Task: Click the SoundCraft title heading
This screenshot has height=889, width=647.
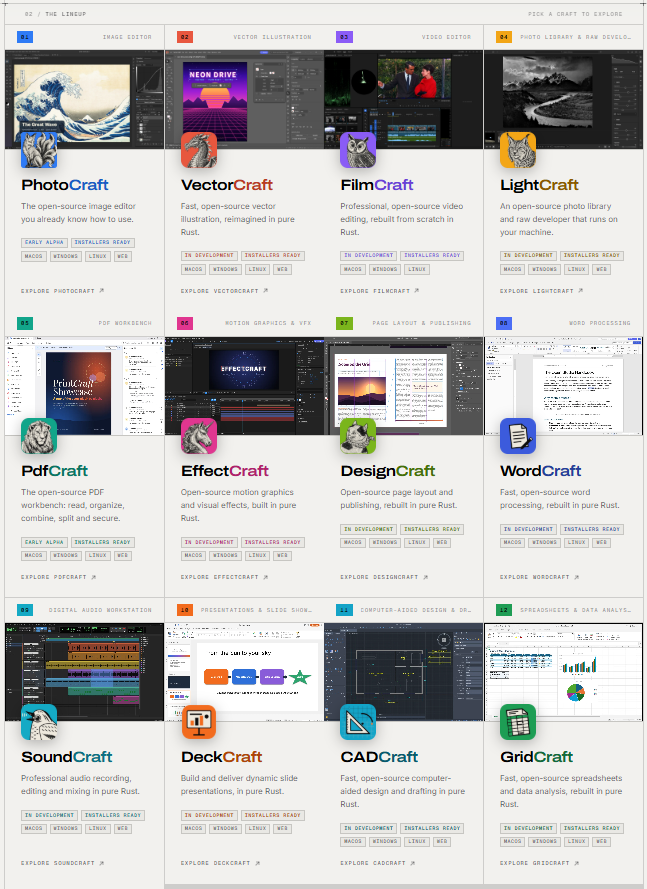Action: click(x=67, y=757)
